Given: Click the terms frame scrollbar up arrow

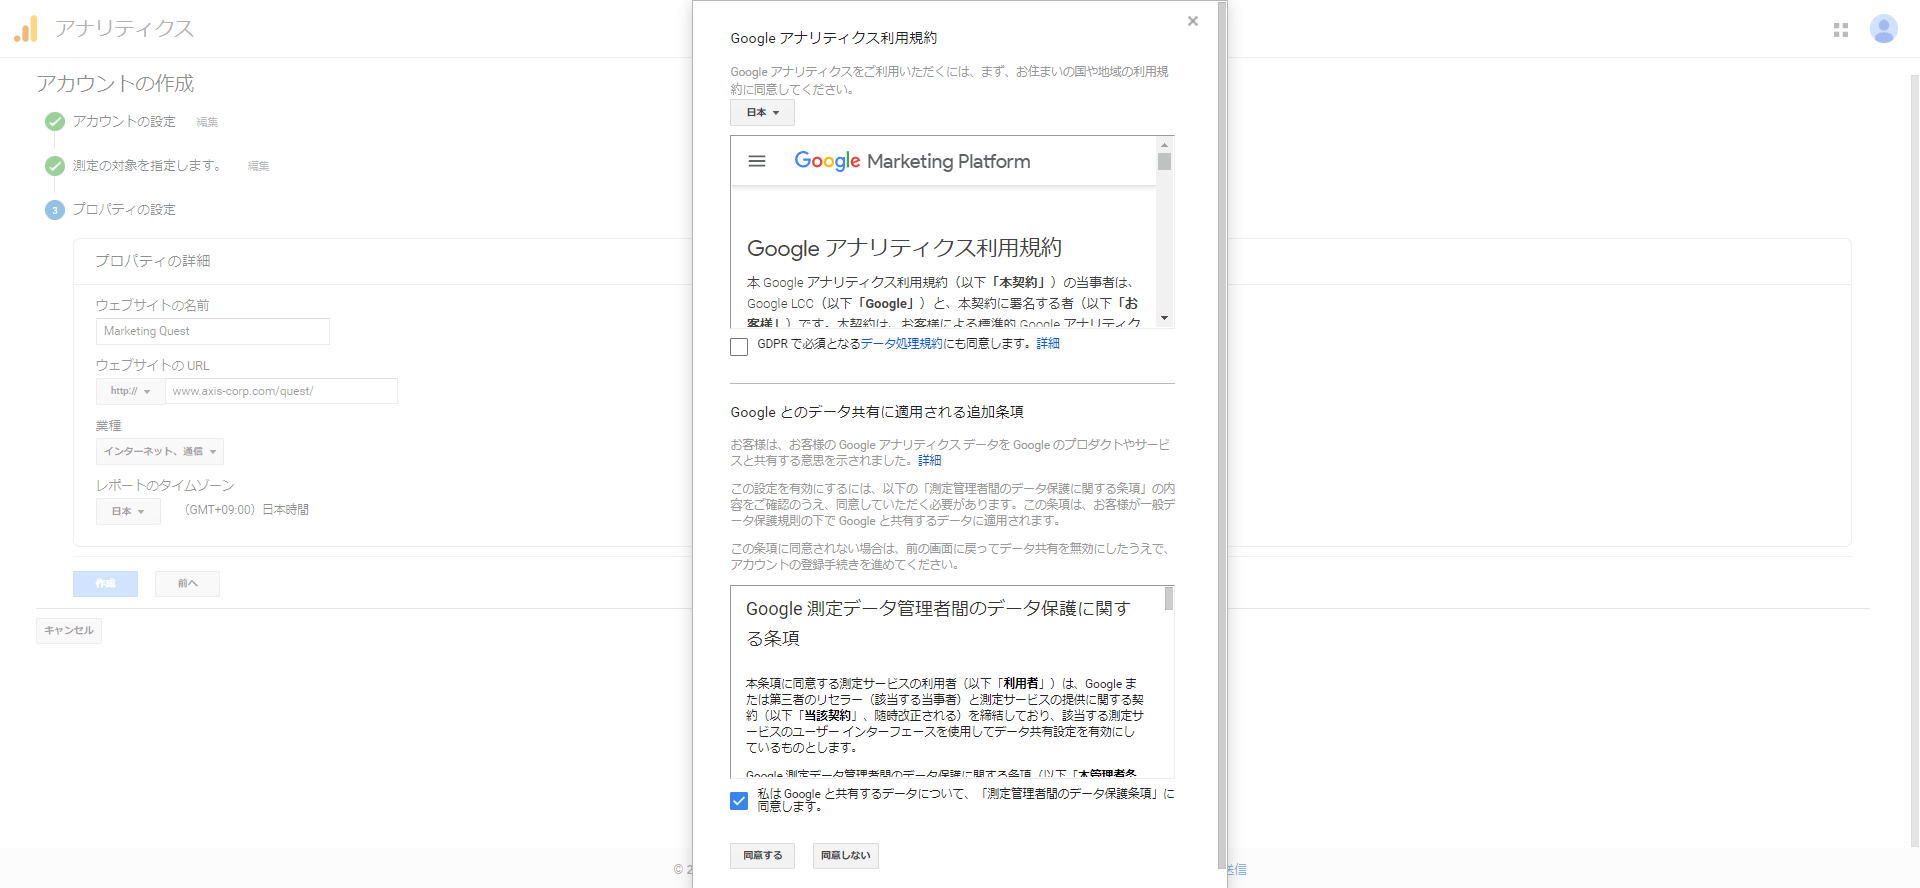Looking at the screenshot, I should click(x=1164, y=144).
